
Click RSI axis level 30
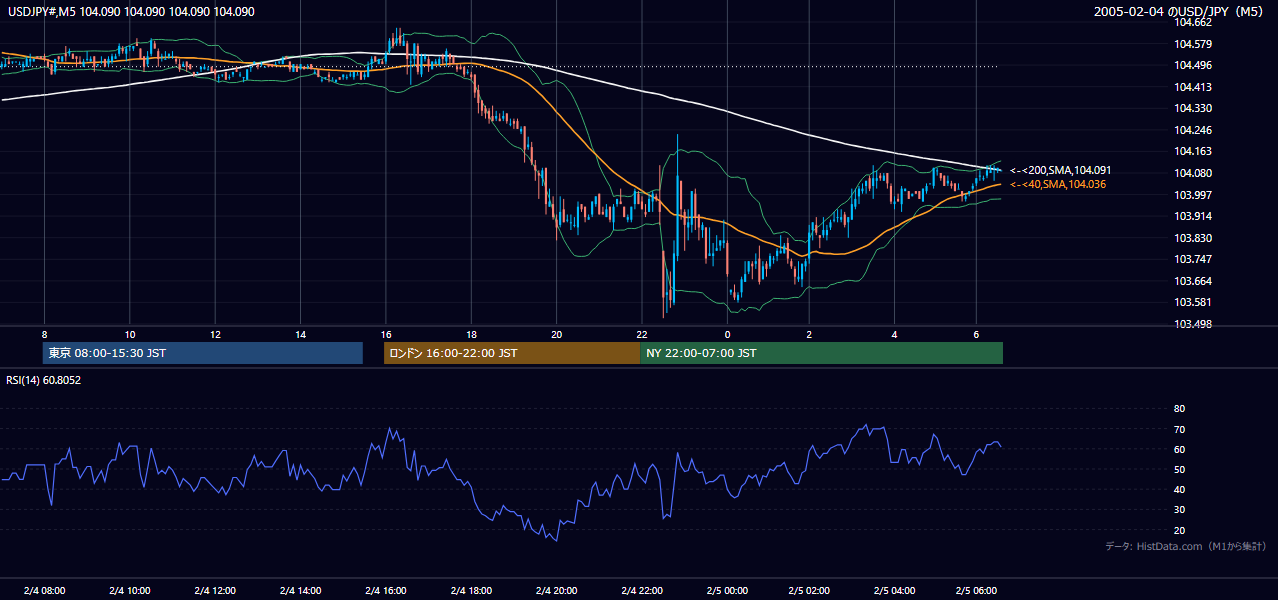1179,510
